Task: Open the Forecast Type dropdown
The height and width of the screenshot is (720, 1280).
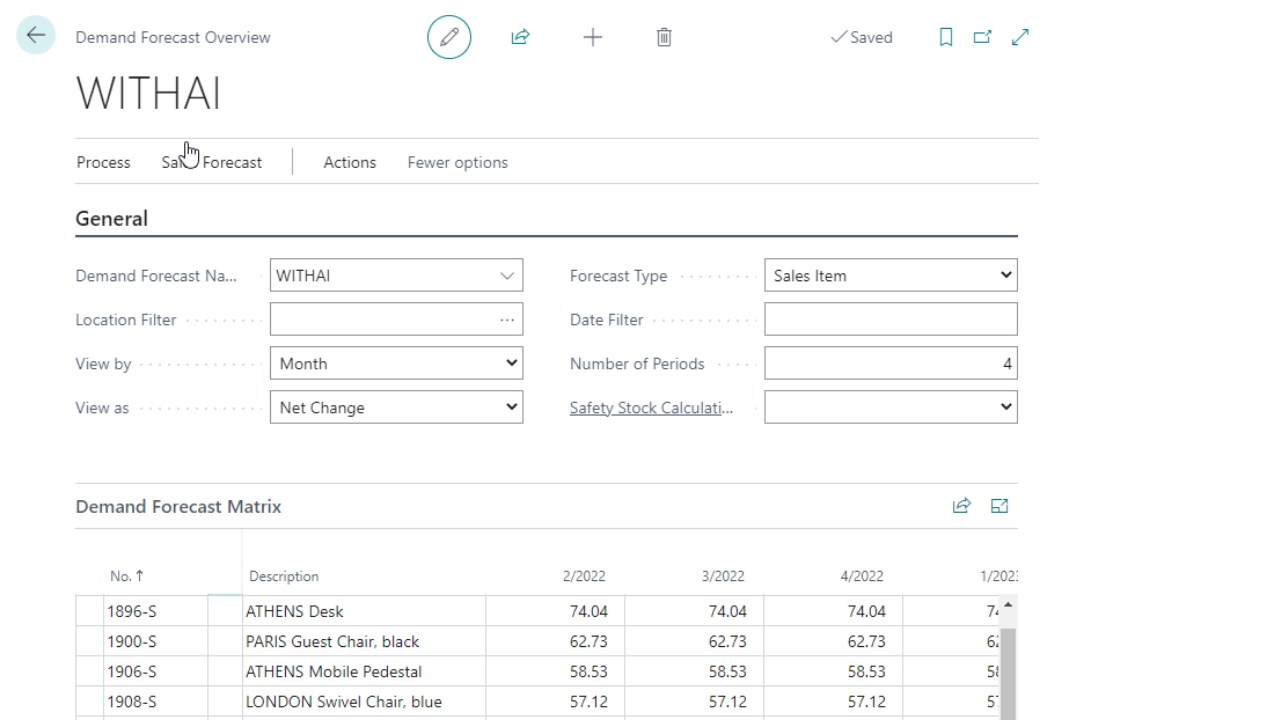Action: click(1005, 276)
